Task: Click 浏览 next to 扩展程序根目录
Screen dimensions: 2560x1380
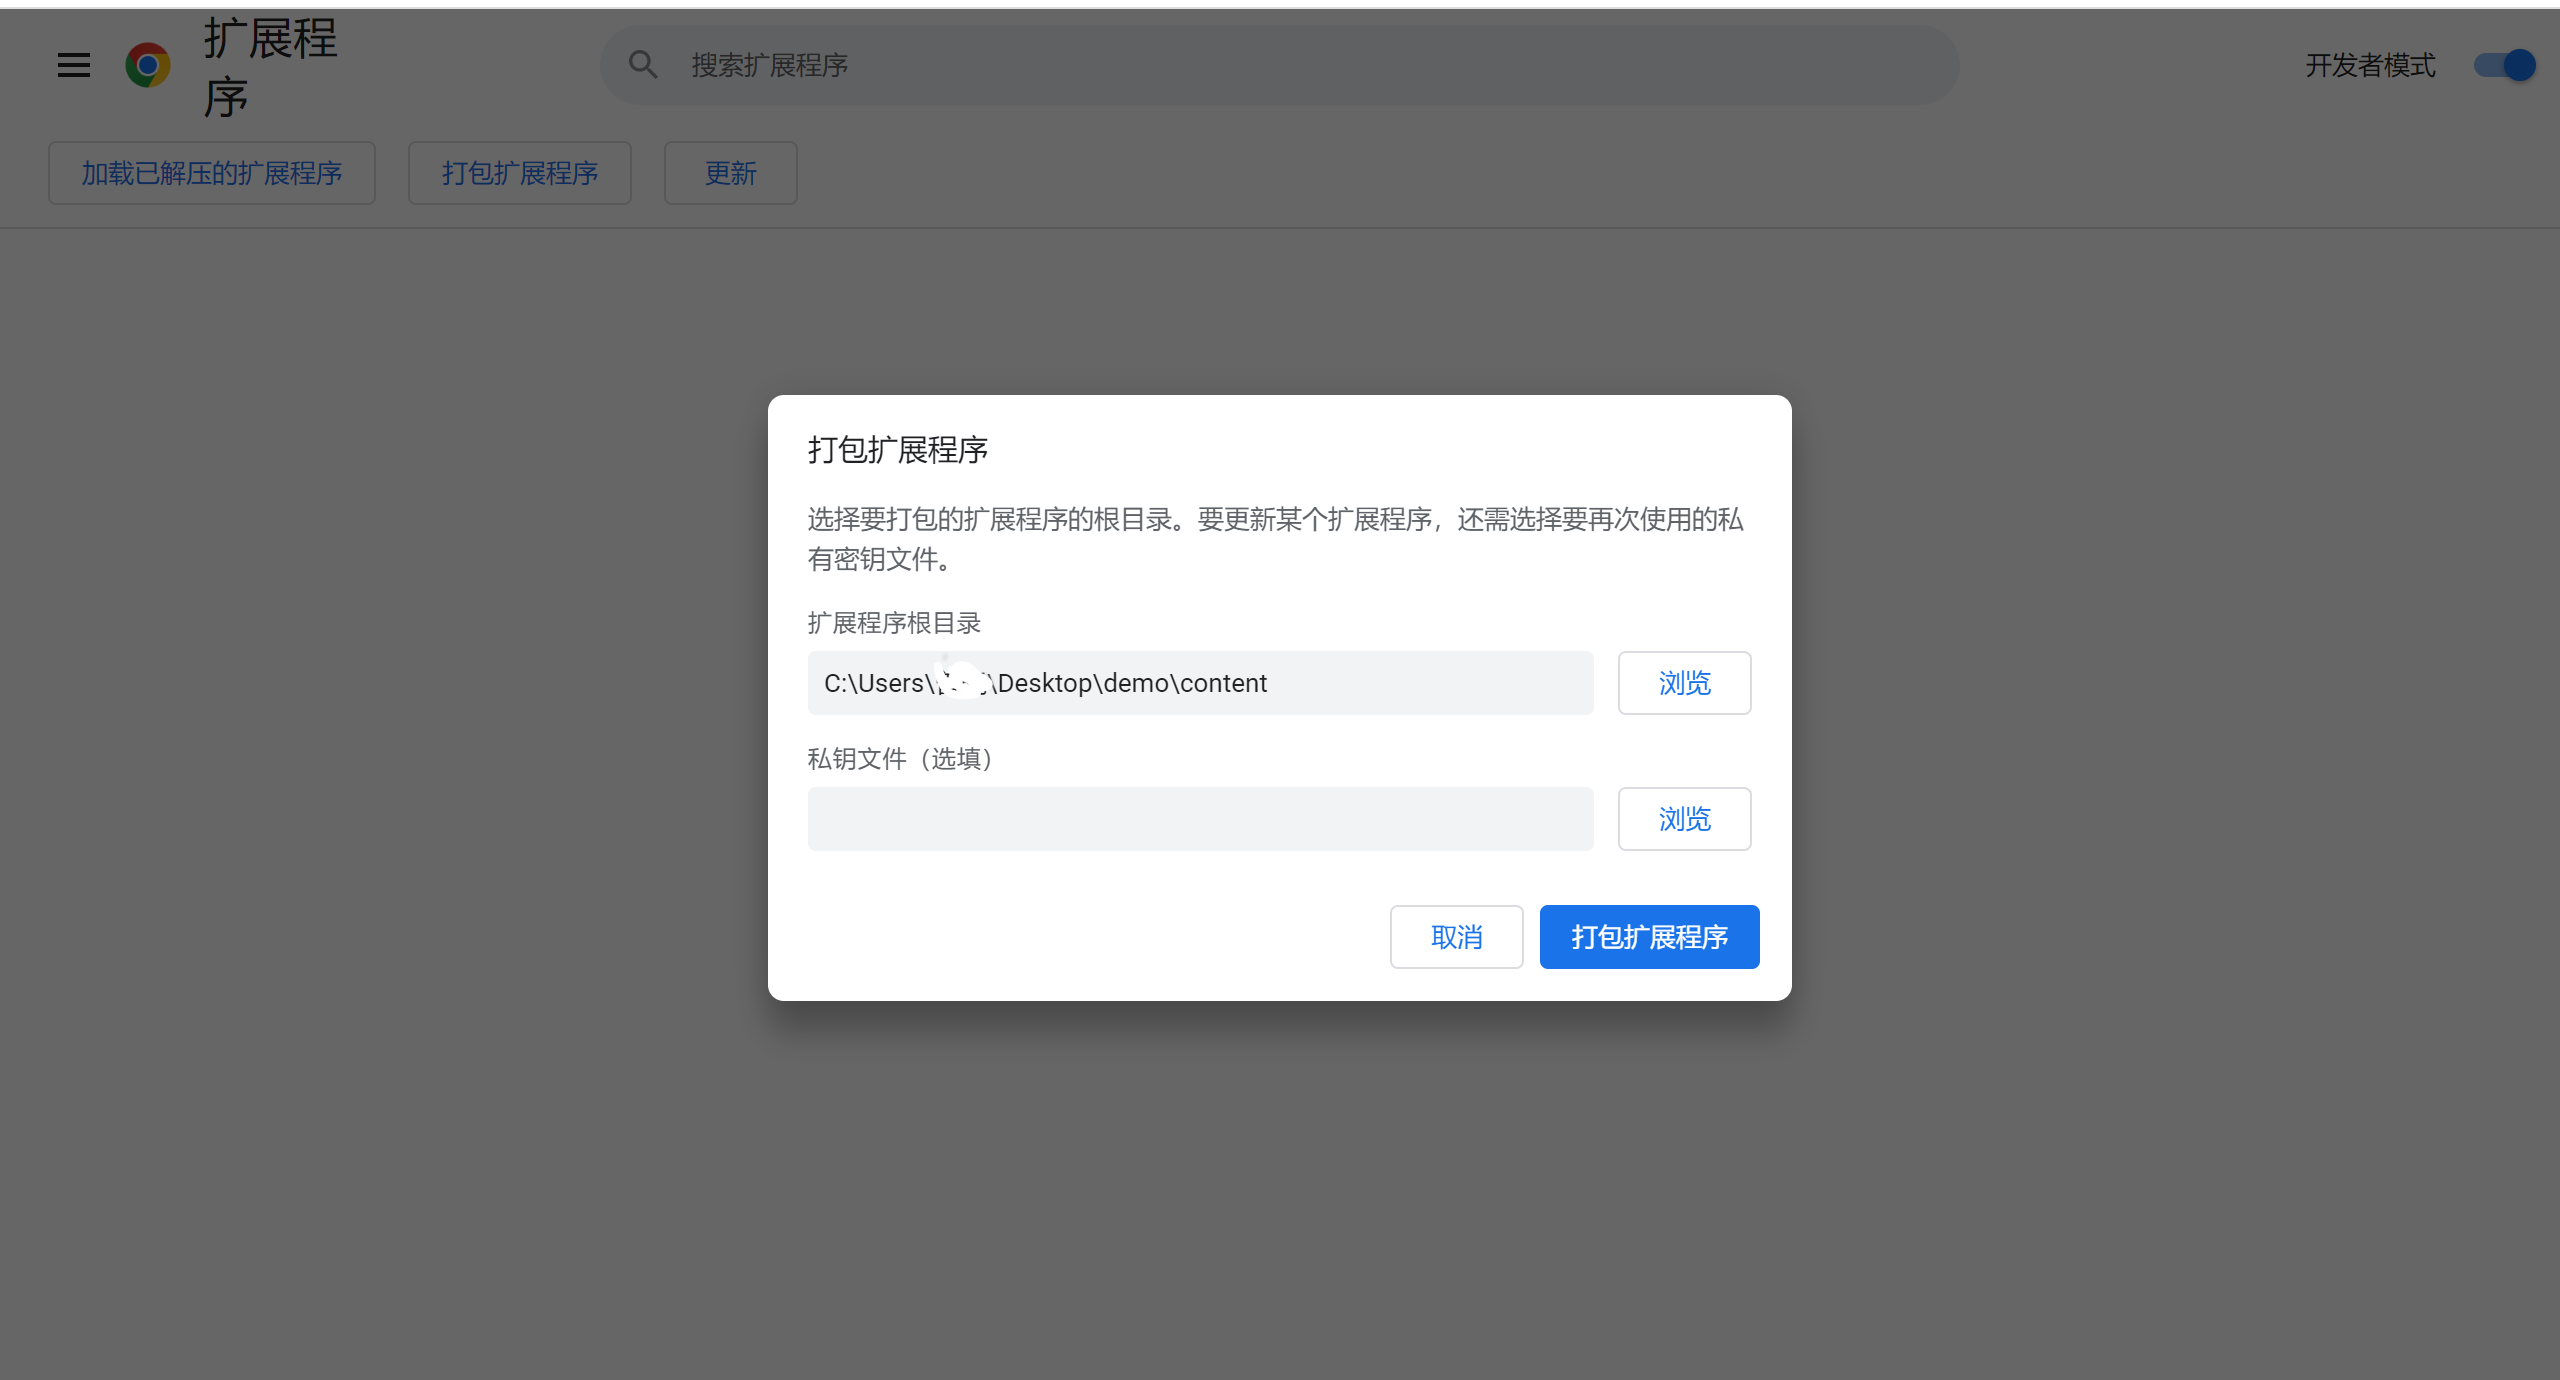Action: point(1684,683)
